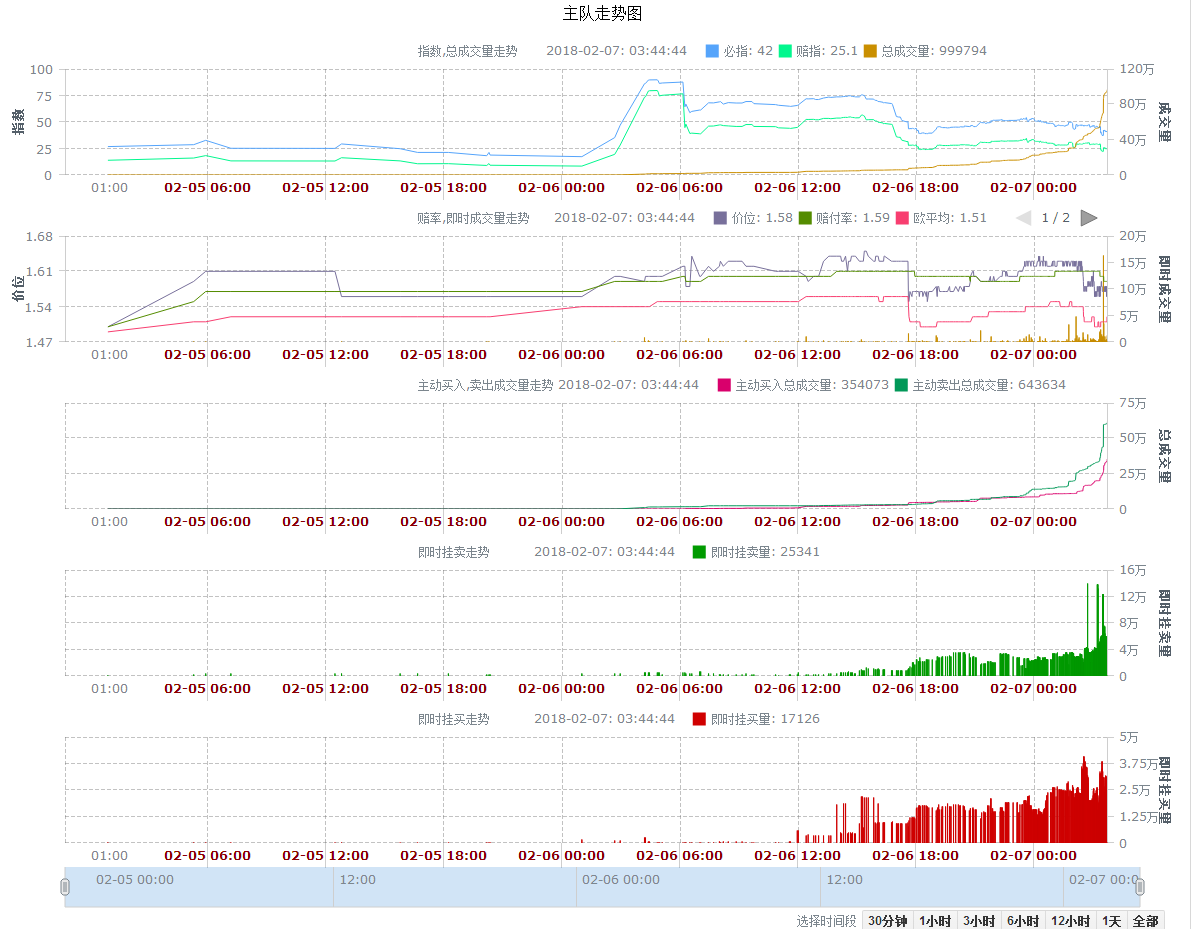The width and height of the screenshot is (1194, 929).
Task: Select the 全部 time range
Action: coord(1145,921)
